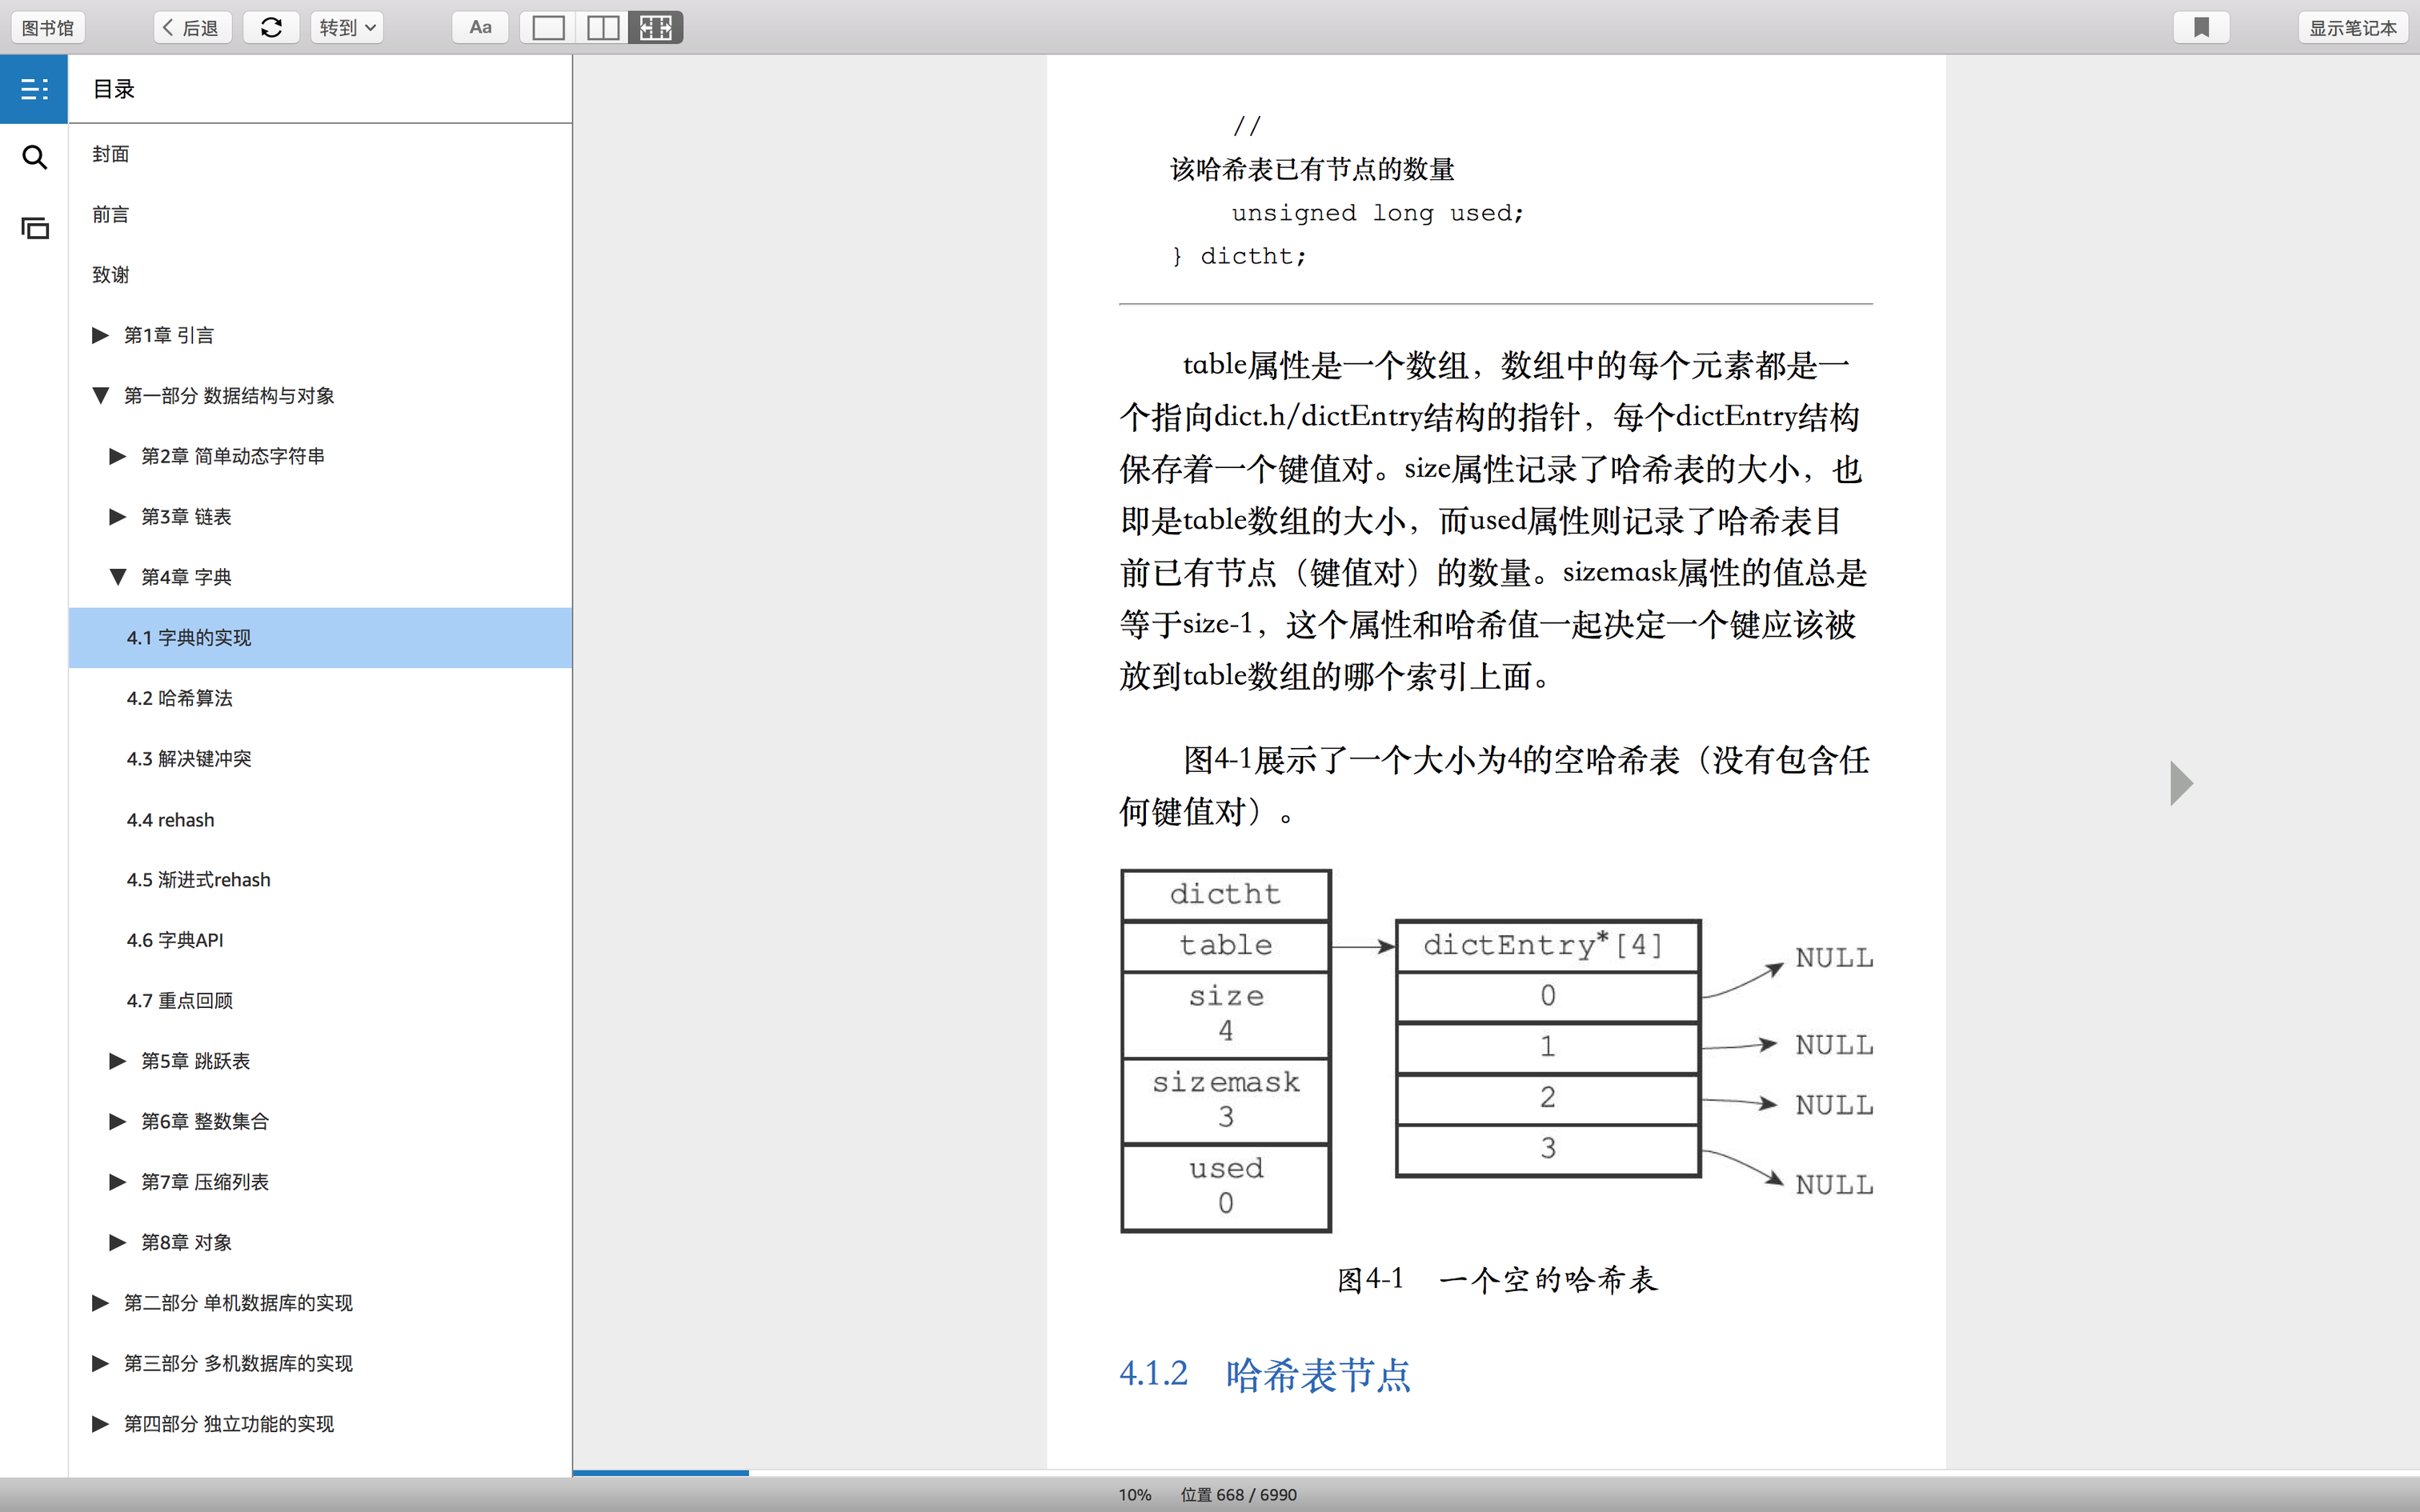Screen dimensions: 2420x1512
Task: Click the refresh sync icon
Action: pos(271,28)
